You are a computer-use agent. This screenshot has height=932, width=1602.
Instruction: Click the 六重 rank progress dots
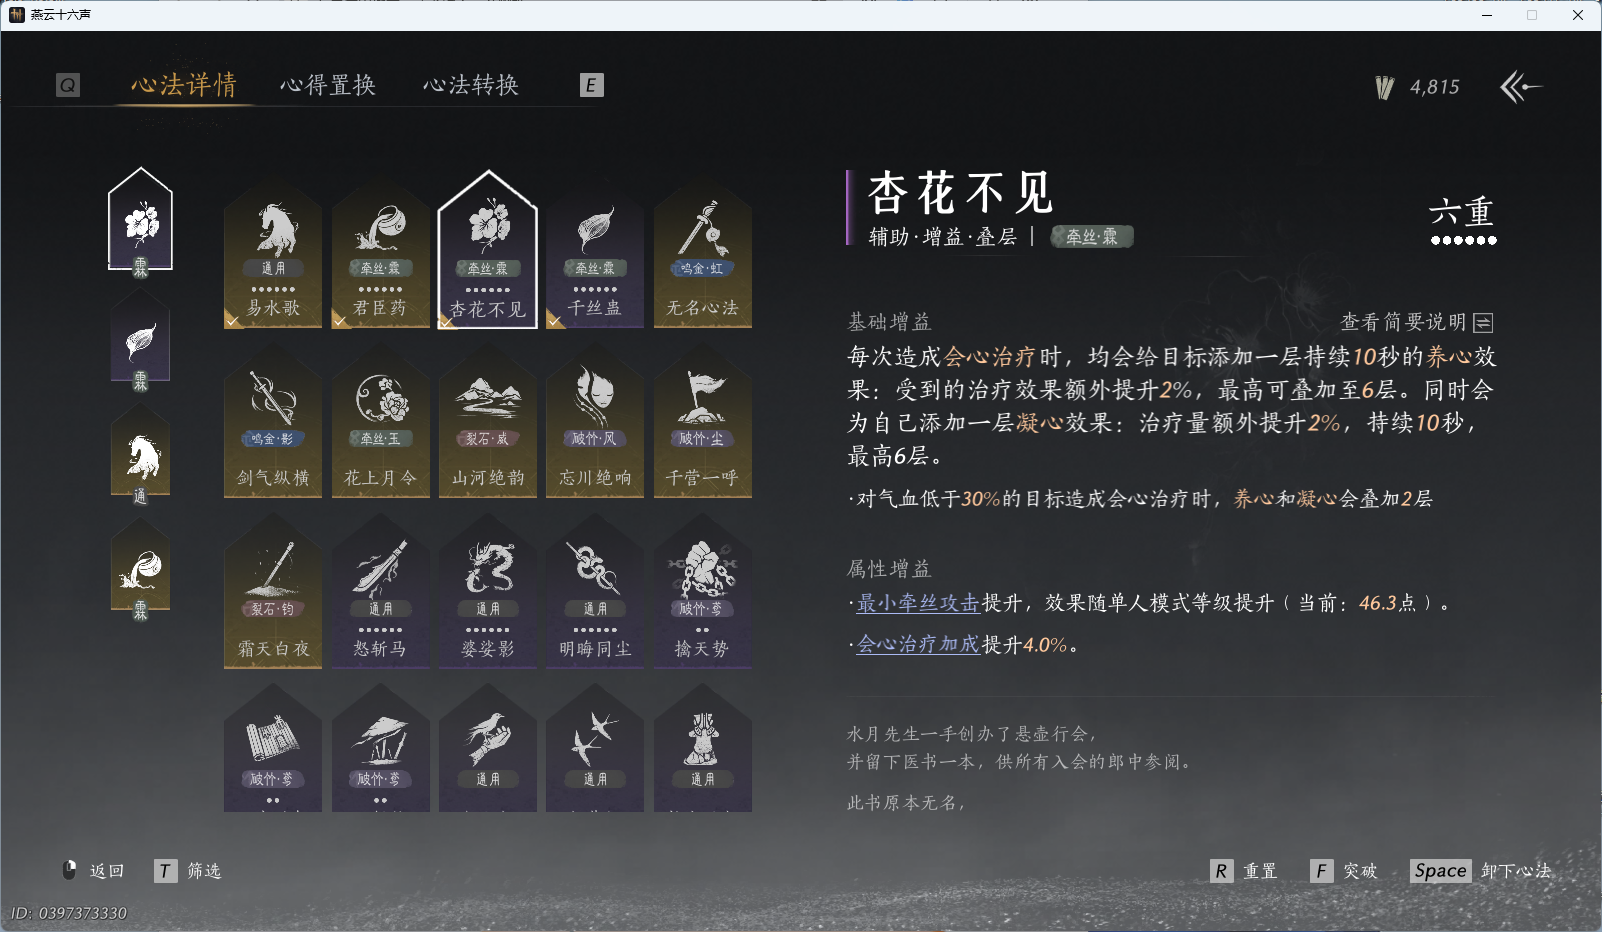[x=1464, y=227]
